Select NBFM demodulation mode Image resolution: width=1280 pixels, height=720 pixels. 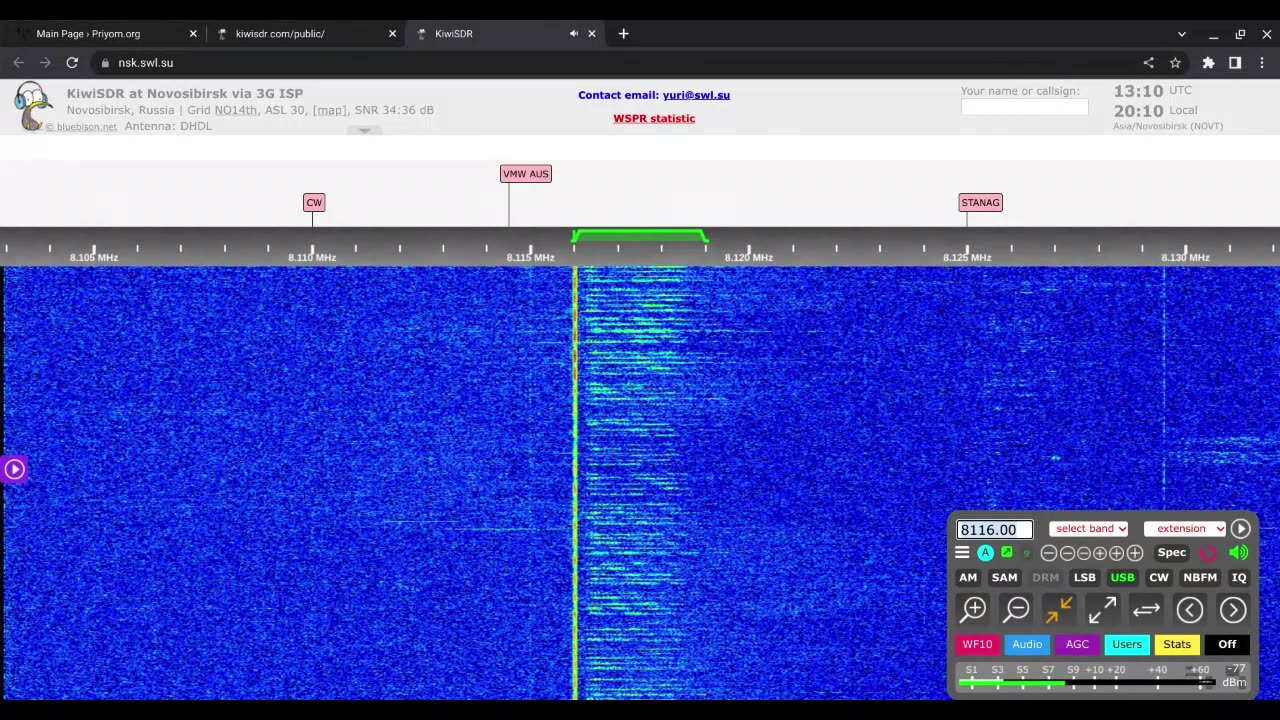1200,577
